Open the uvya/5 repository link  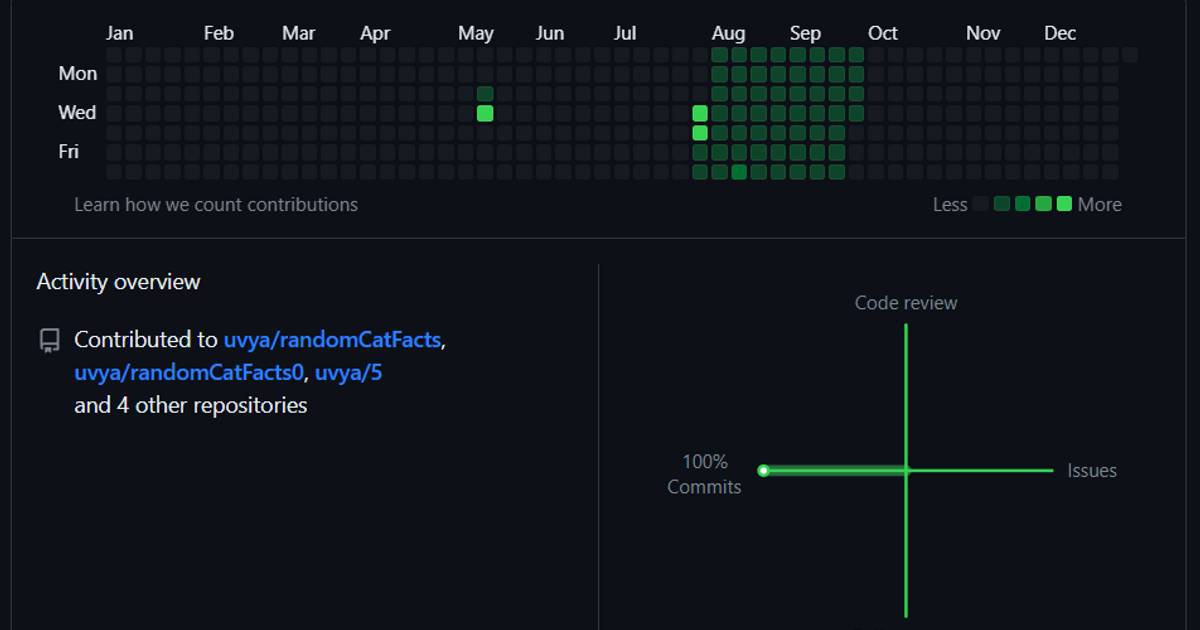pos(349,373)
